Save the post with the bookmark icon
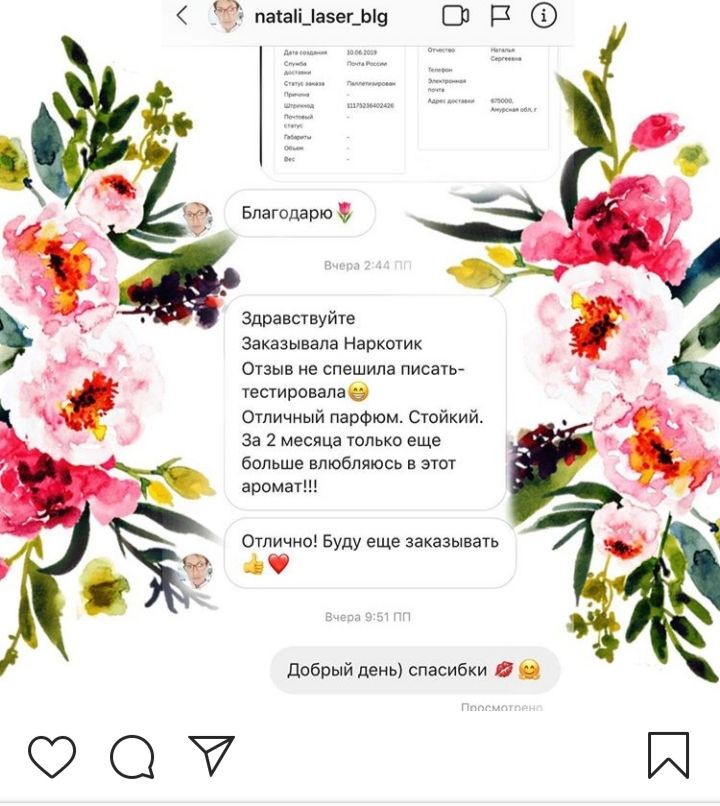Image resolution: width=720 pixels, height=806 pixels. (x=668, y=755)
